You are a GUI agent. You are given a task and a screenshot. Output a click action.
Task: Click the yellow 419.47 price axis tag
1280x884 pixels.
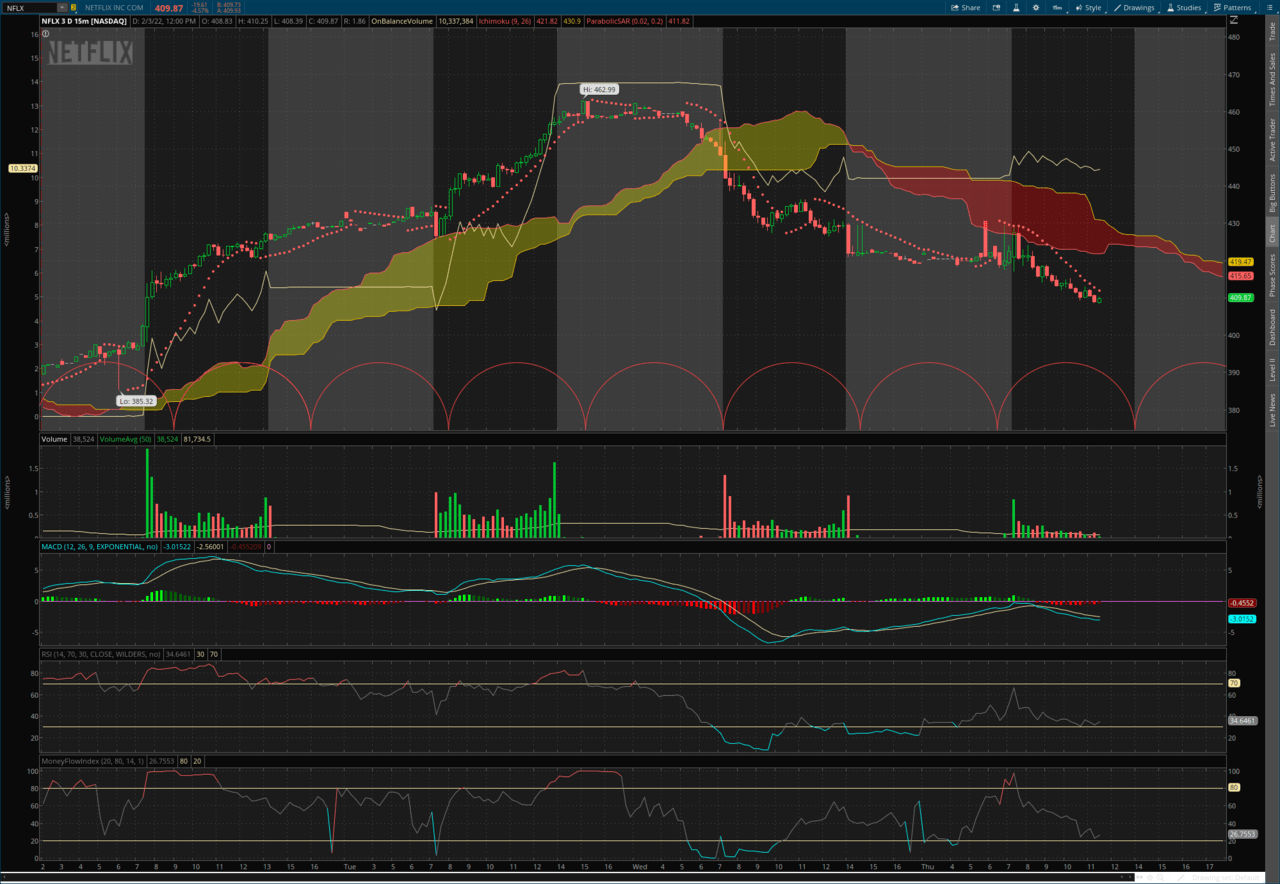pos(1241,261)
